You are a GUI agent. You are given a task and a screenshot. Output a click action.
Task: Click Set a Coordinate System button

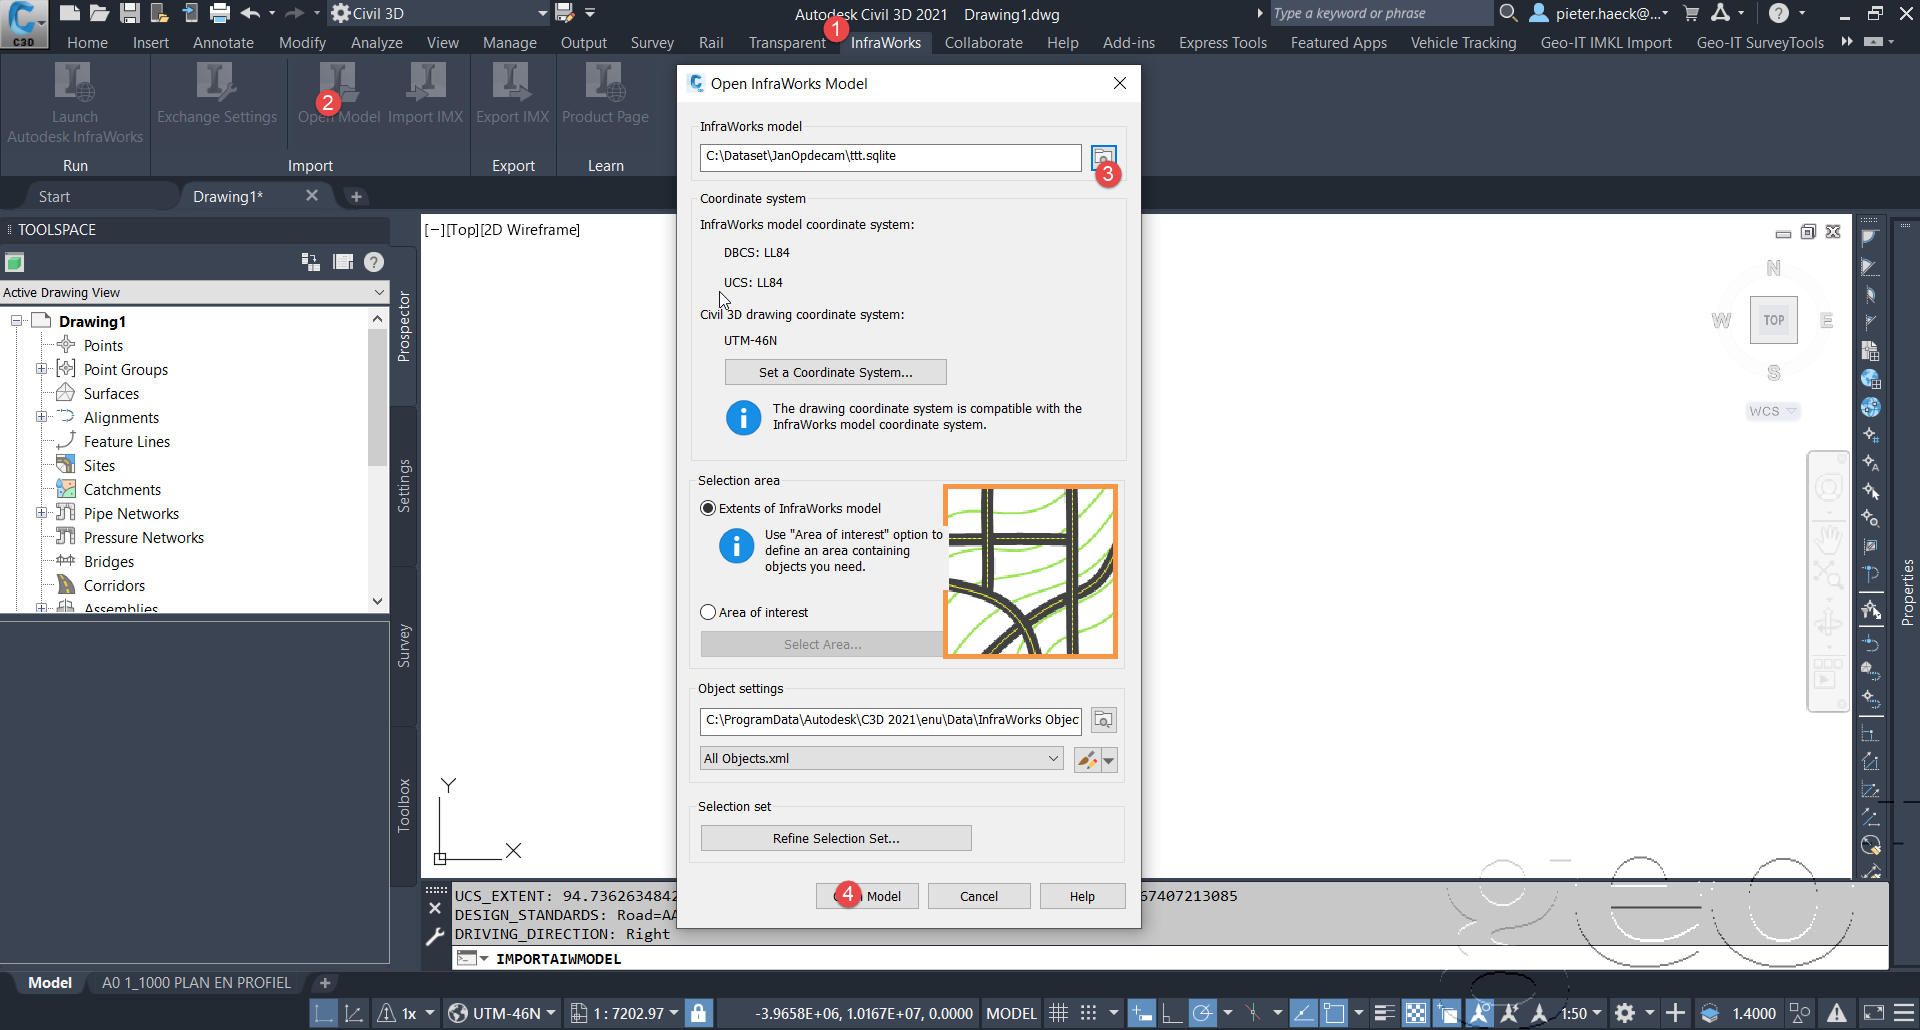click(x=835, y=372)
